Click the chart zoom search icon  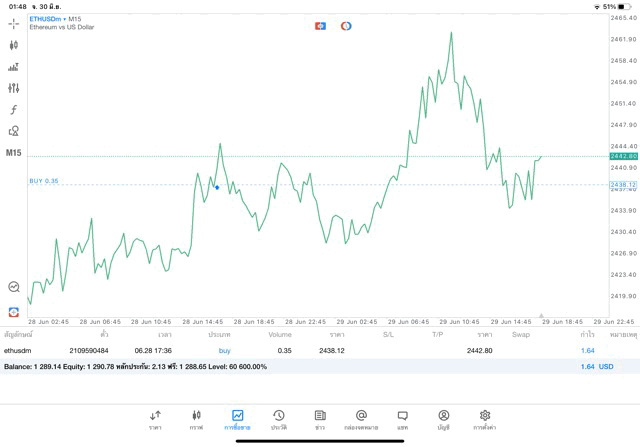pos(14,287)
